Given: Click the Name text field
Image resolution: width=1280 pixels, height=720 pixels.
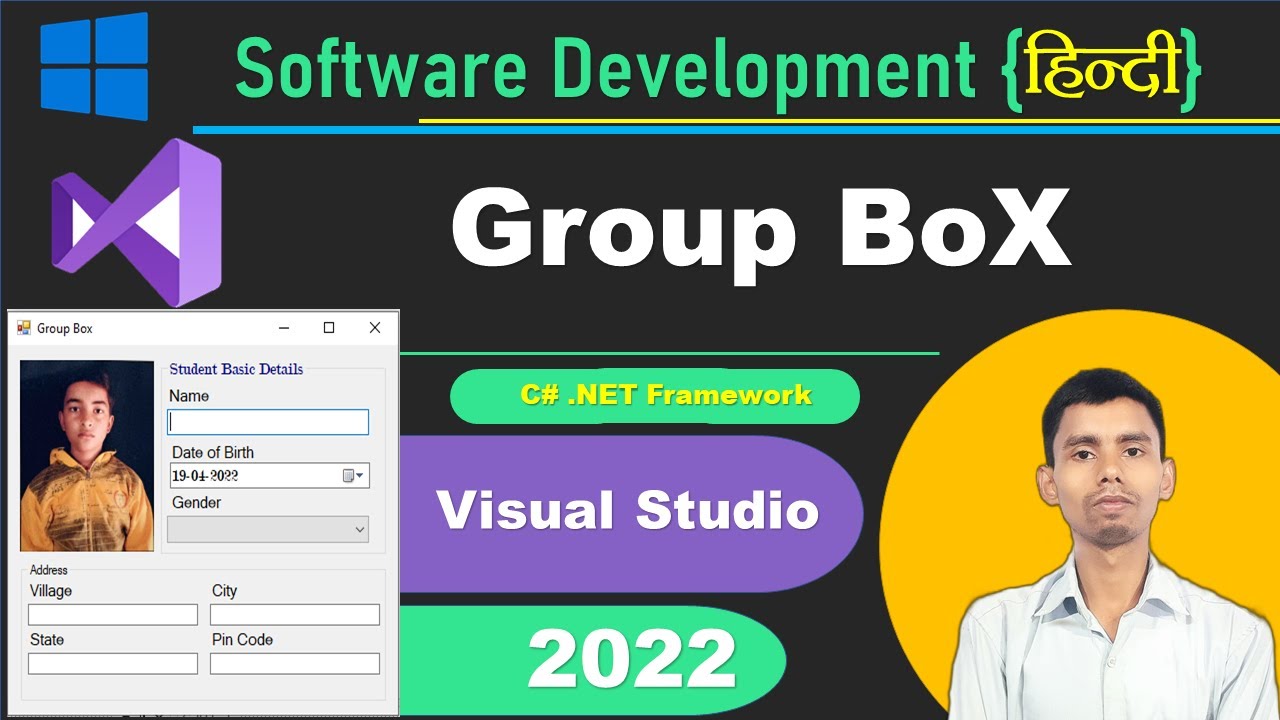Looking at the screenshot, I should point(268,422).
